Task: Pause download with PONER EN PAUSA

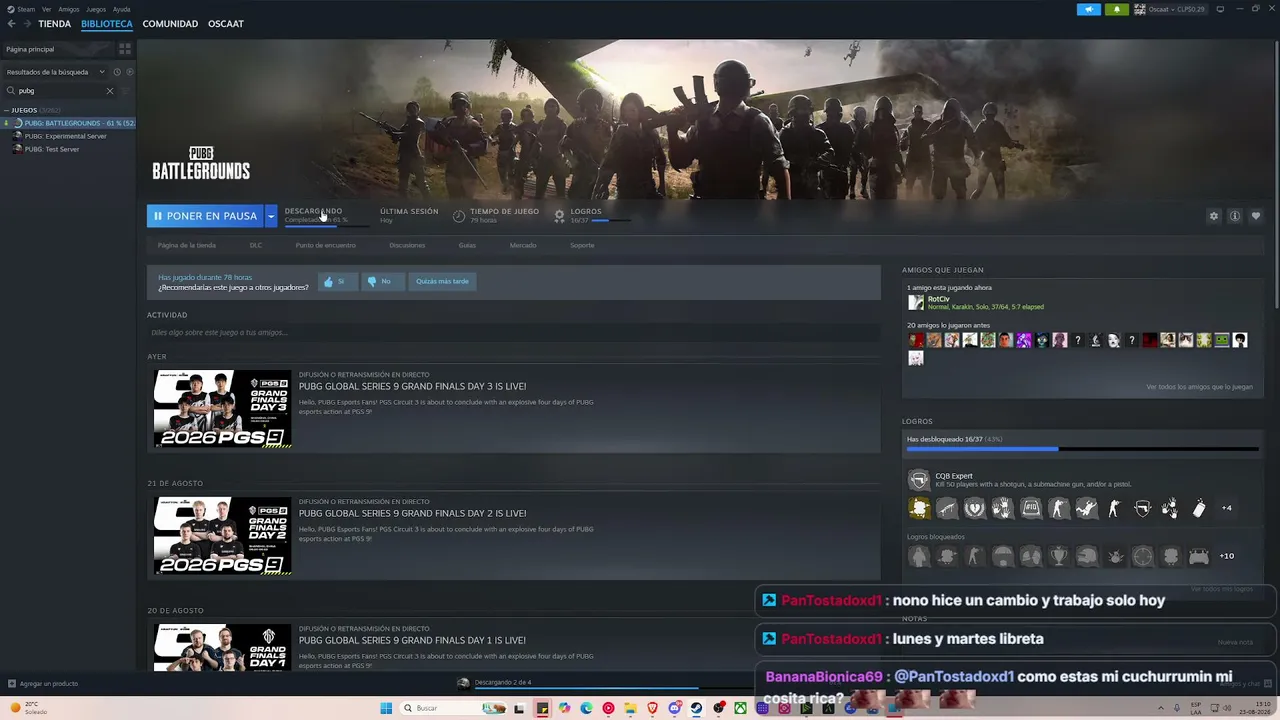Action: pos(205,216)
